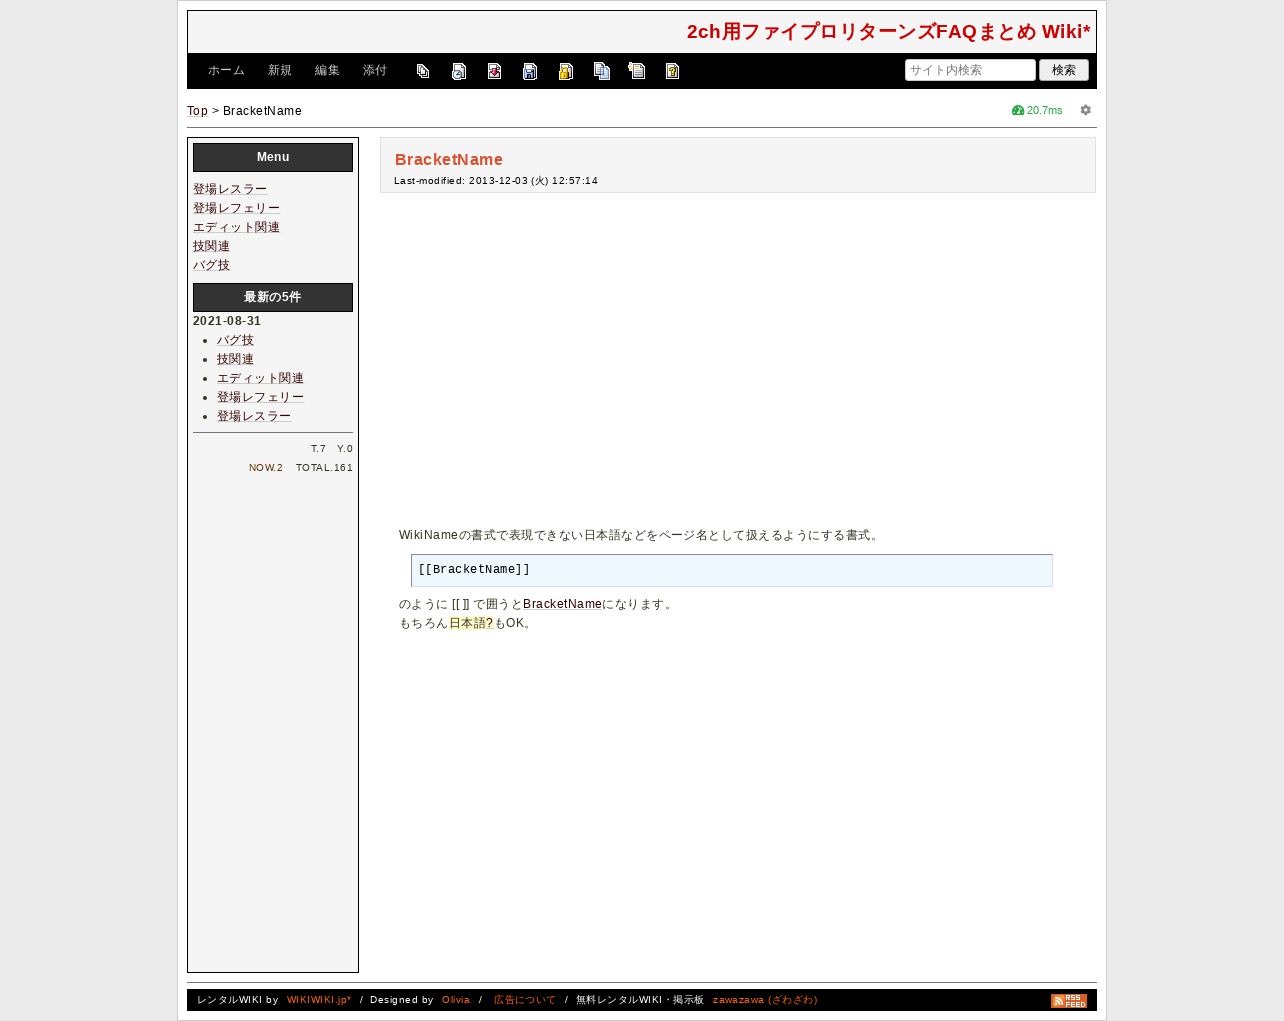Open help via yellow question mark icon

point(672,71)
